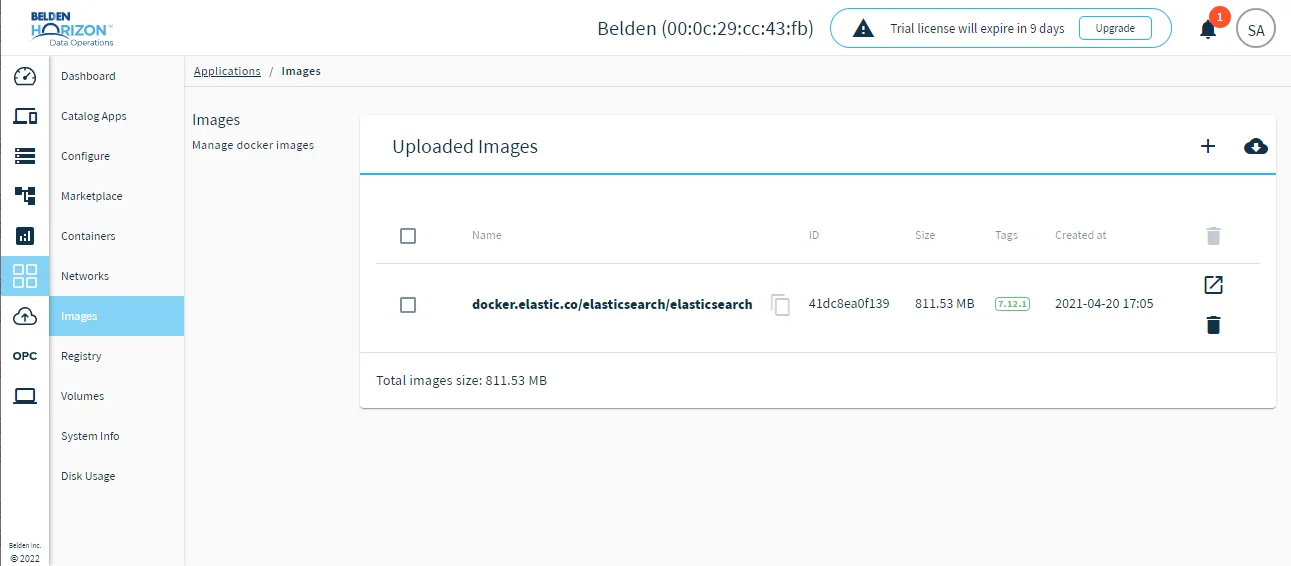
Task: Click the Manage docker images subtitle
Action: 253,145
